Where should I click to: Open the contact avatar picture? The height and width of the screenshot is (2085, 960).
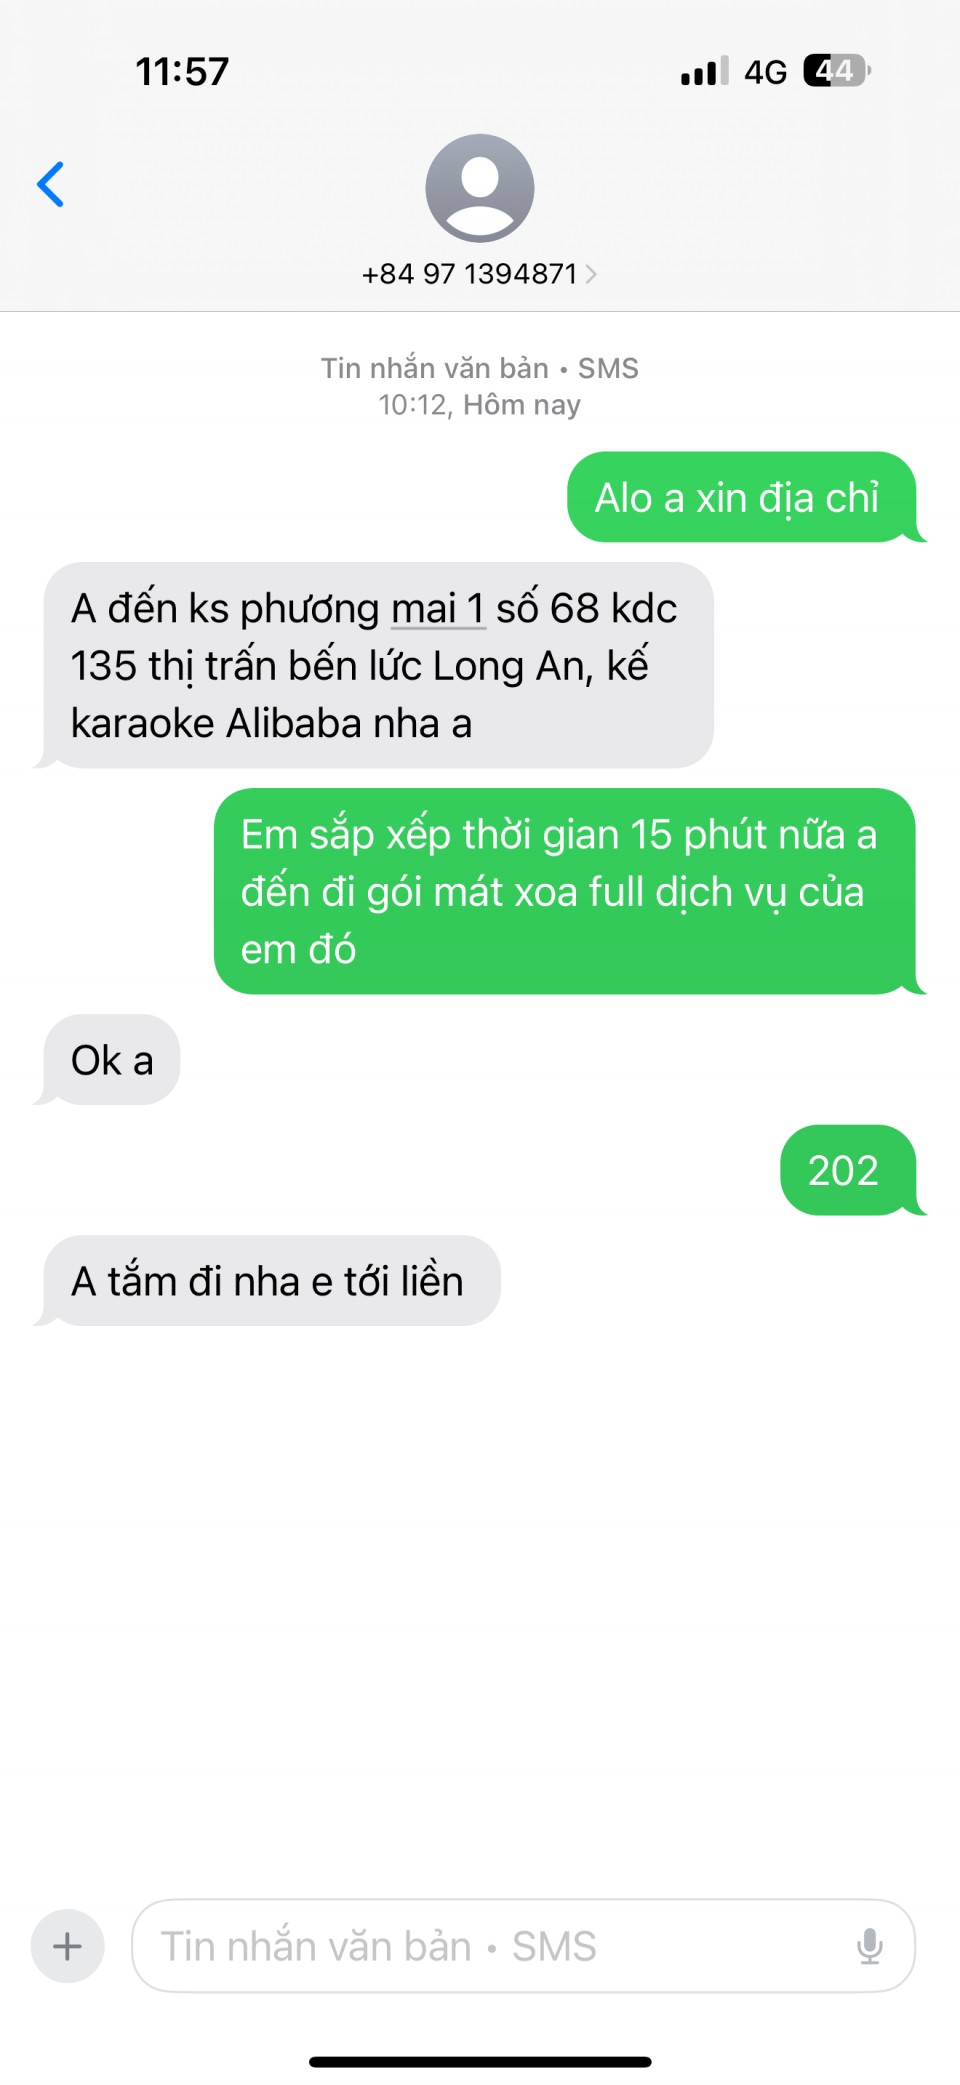(480, 188)
